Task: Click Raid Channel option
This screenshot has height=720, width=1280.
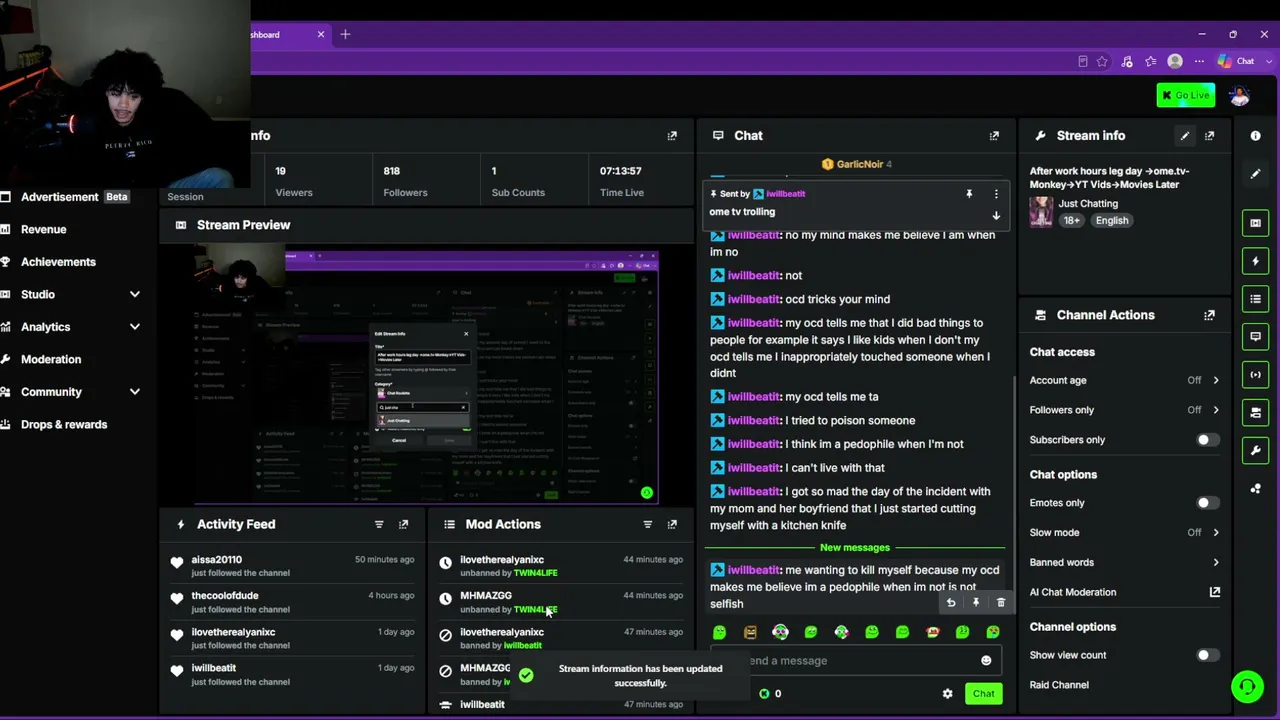Action: point(1059,685)
